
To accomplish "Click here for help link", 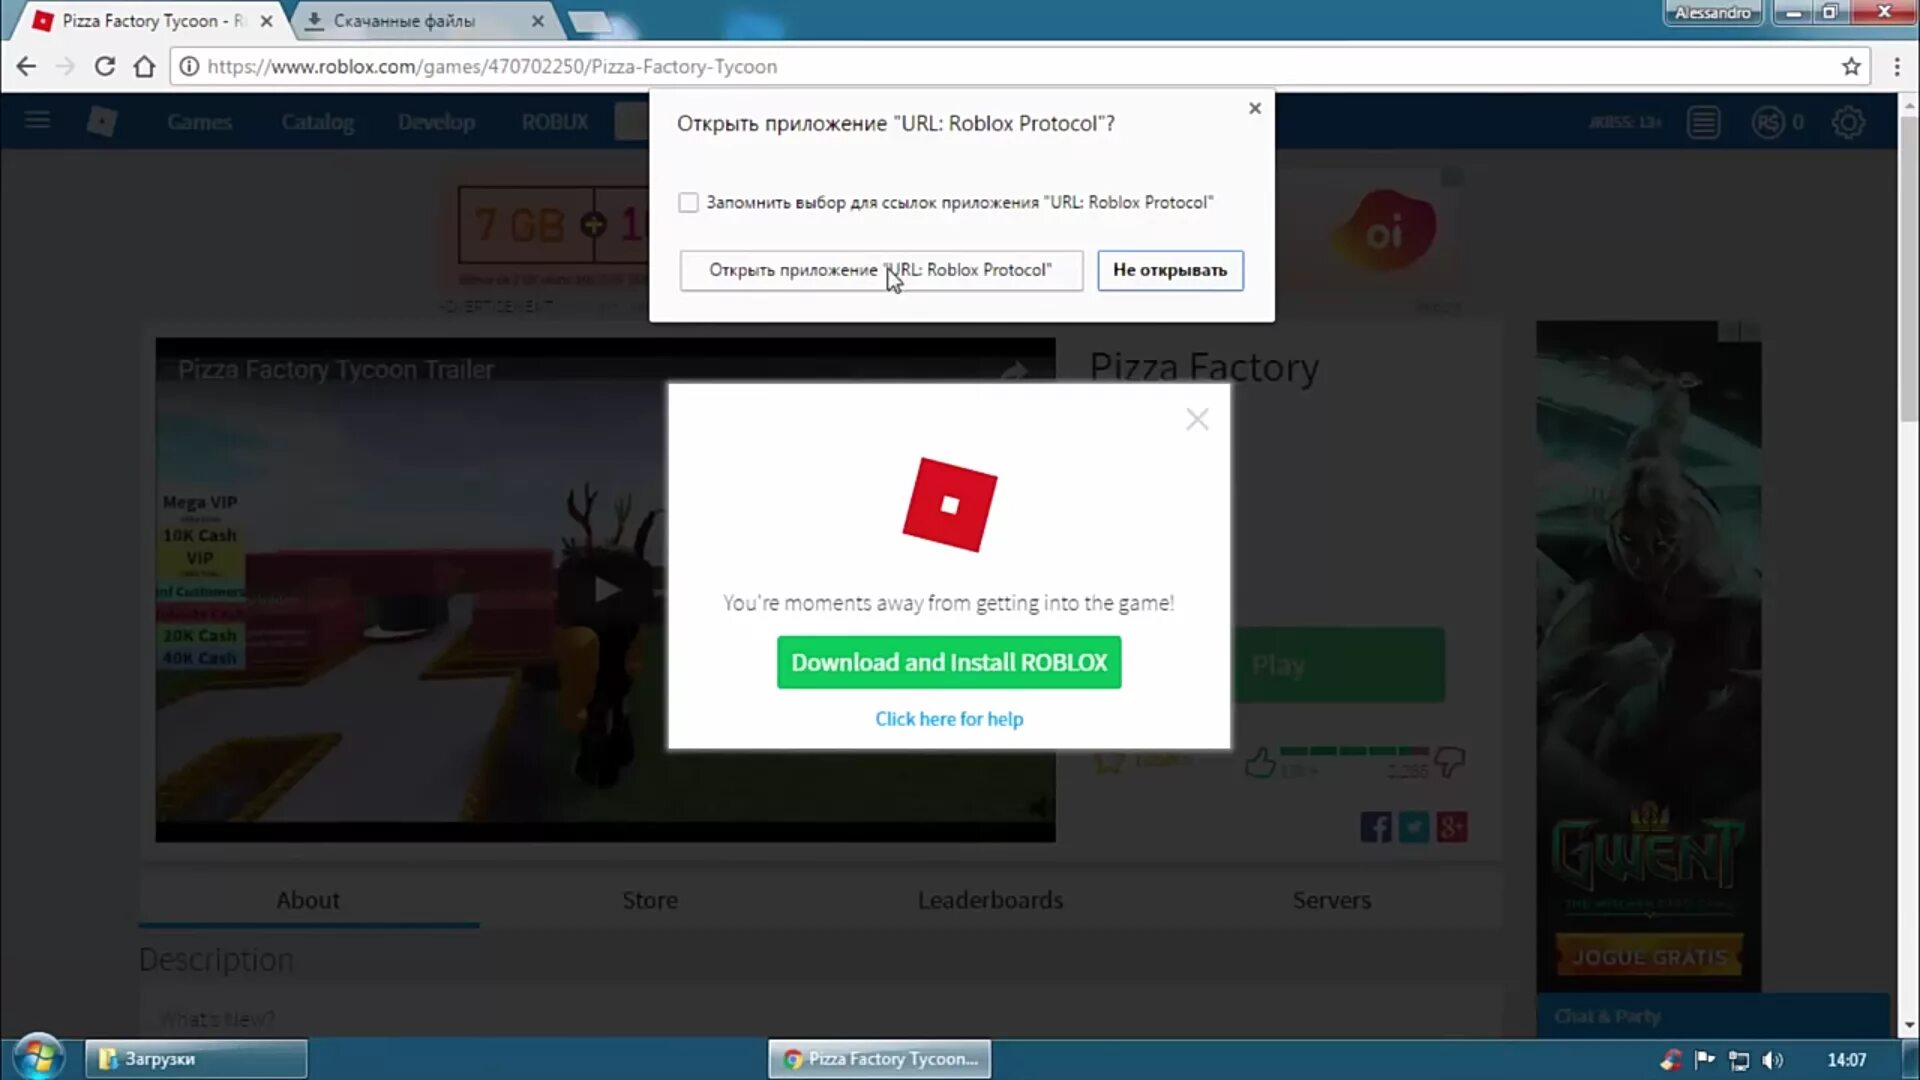I will (x=948, y=719).
